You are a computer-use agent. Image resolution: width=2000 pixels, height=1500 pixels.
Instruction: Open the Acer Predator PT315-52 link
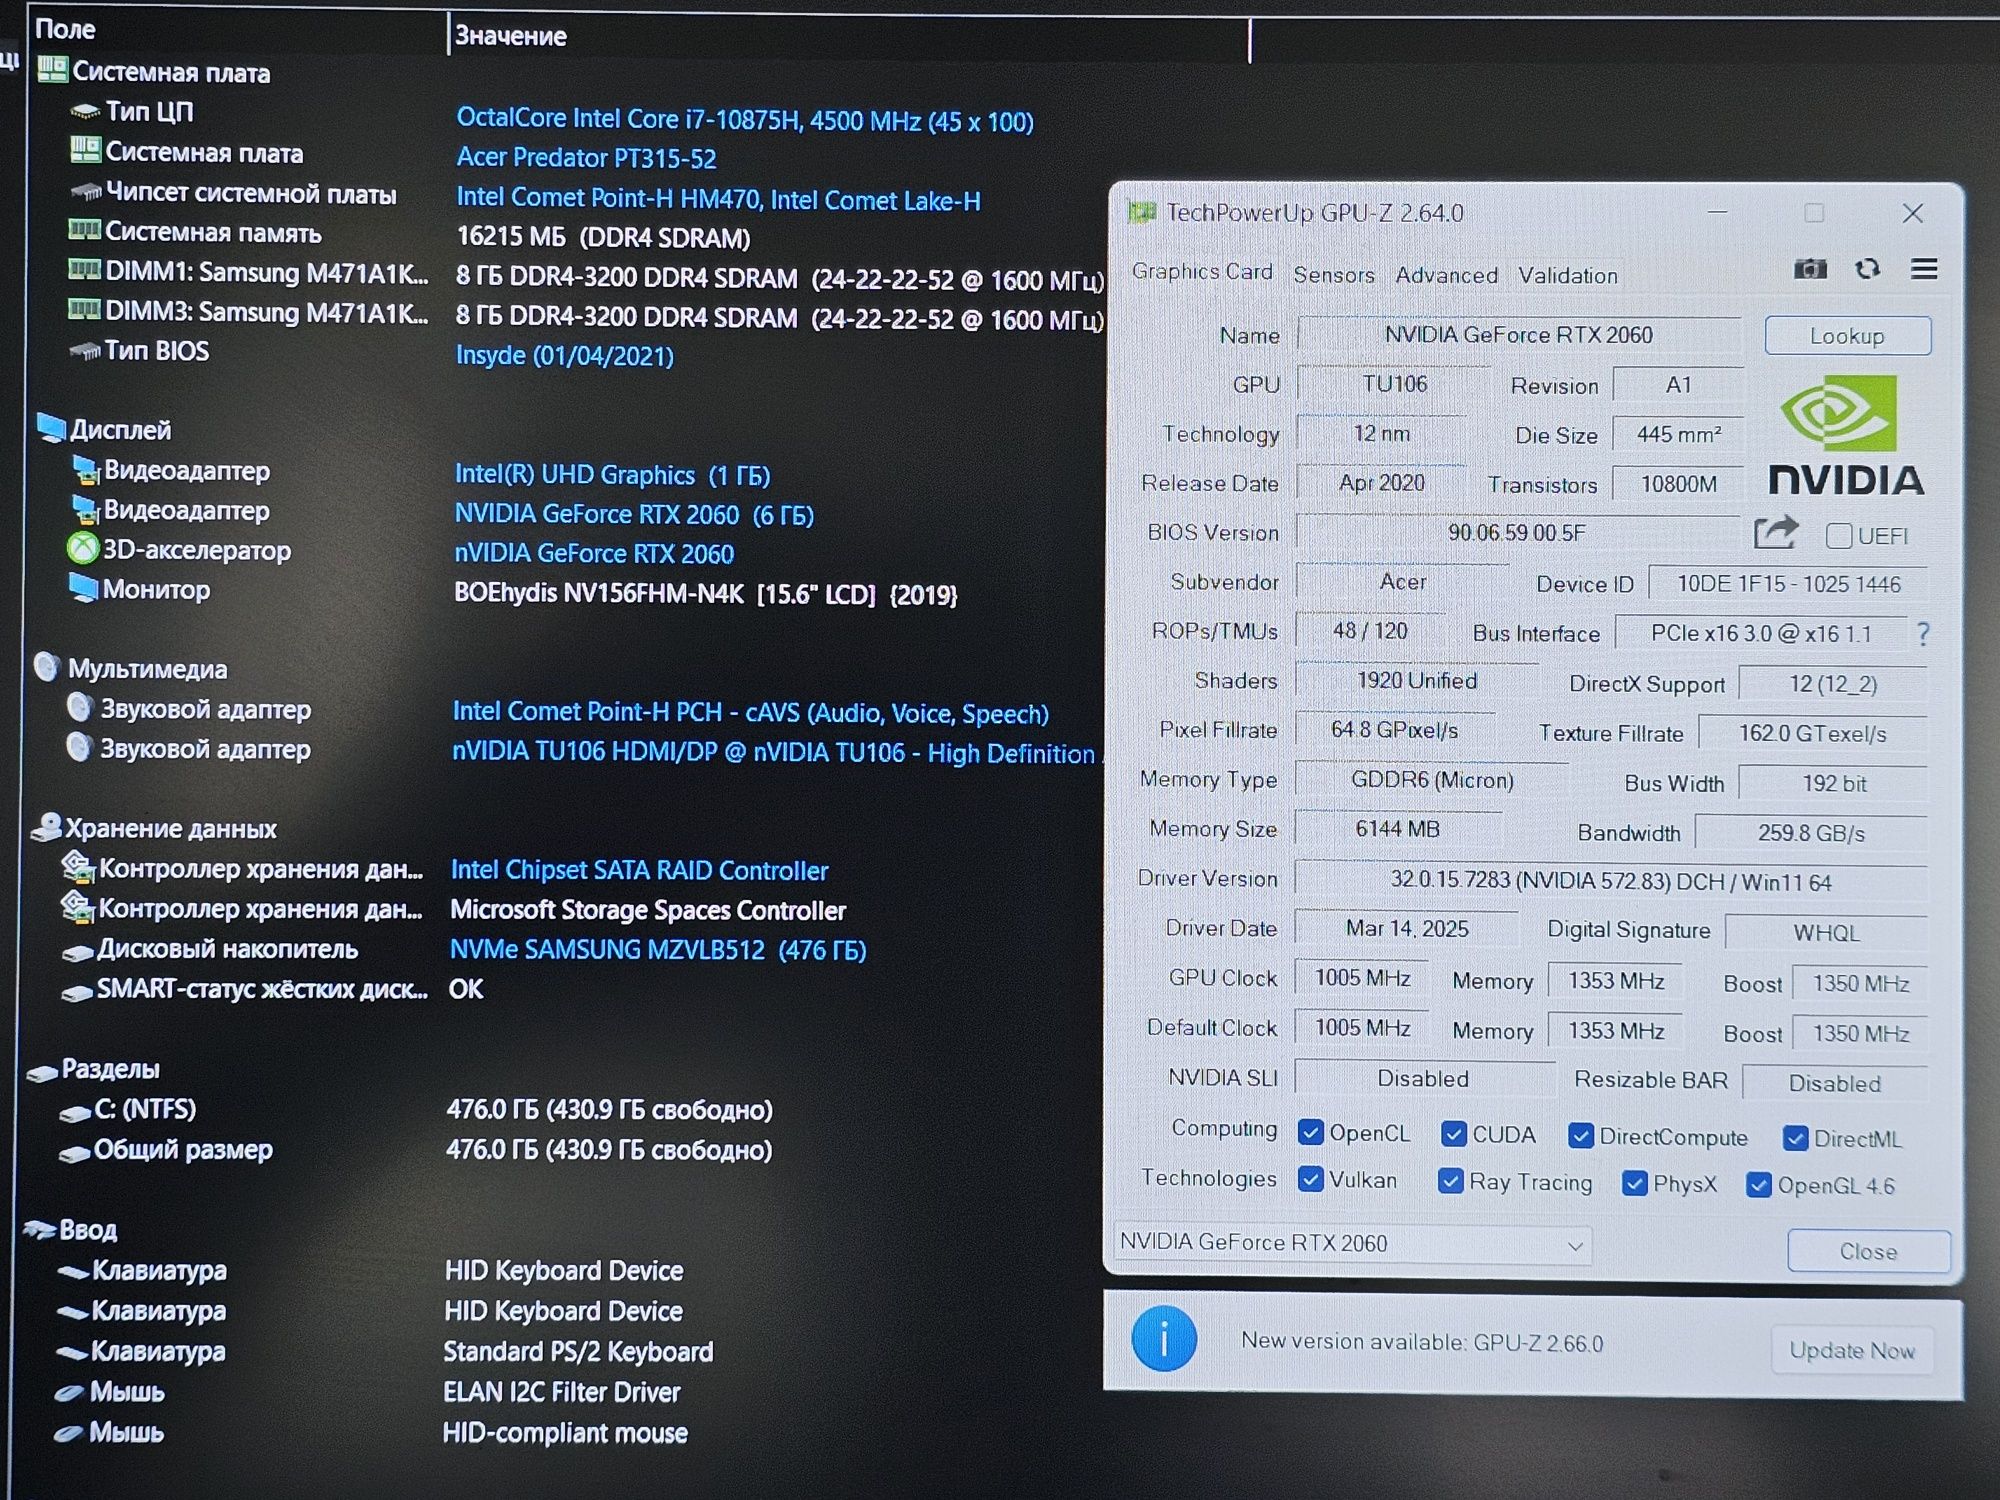click(586, 158)
